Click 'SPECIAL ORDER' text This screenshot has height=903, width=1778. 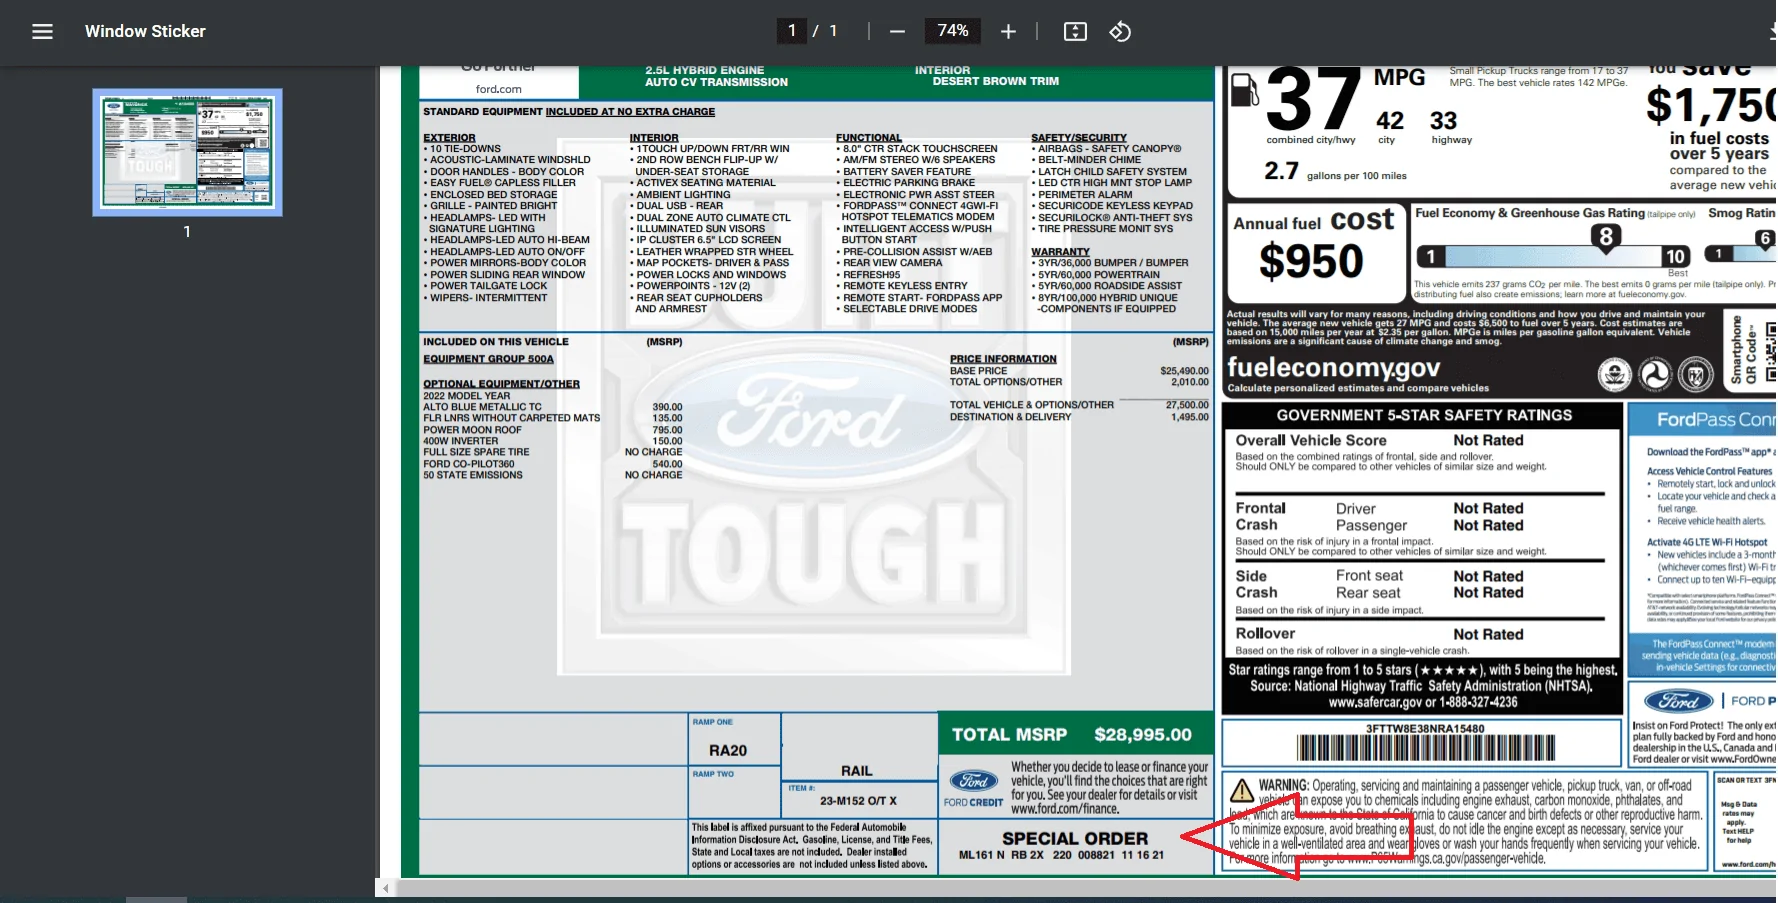[x=1075, y=839]
